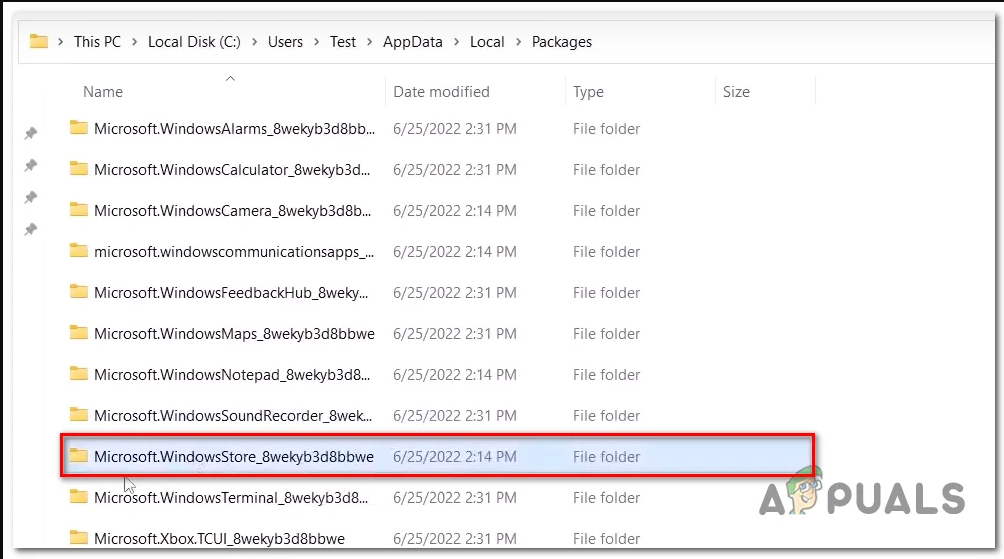The height and width of the screenshot is (559, 1004).
Task: Expand chevron between This PC and Local Disk
Action: coord(134,42)
